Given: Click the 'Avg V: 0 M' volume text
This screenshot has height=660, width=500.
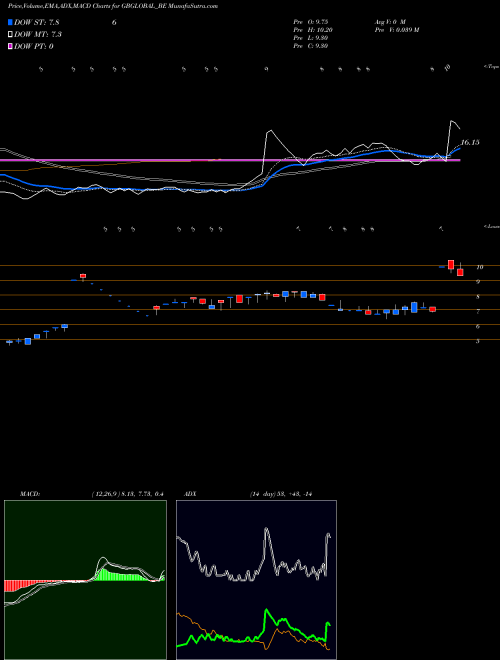Looking at the screenshot, I should pyautogui.click(x=390, y=21).
